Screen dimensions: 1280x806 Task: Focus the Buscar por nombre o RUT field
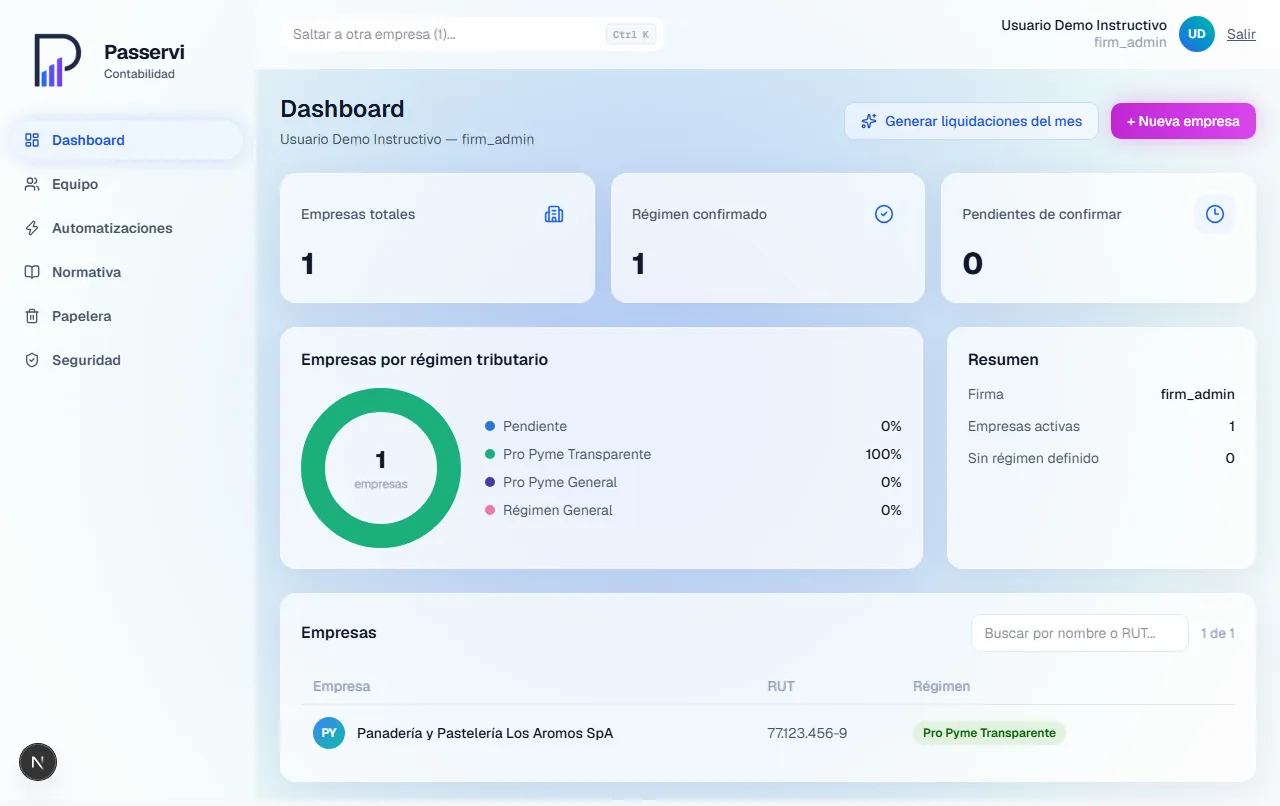(1080, 633)
